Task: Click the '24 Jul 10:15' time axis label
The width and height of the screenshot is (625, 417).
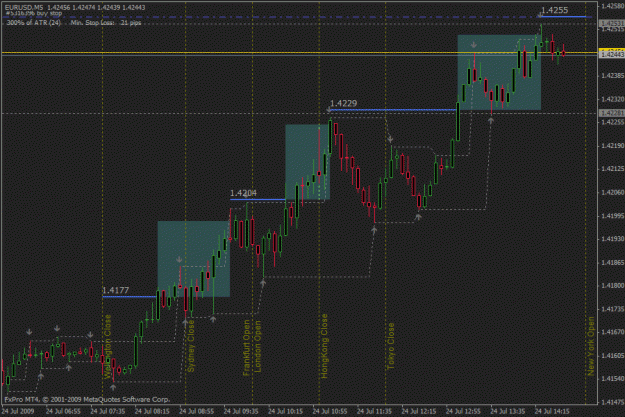Action: tap(285, 411)
